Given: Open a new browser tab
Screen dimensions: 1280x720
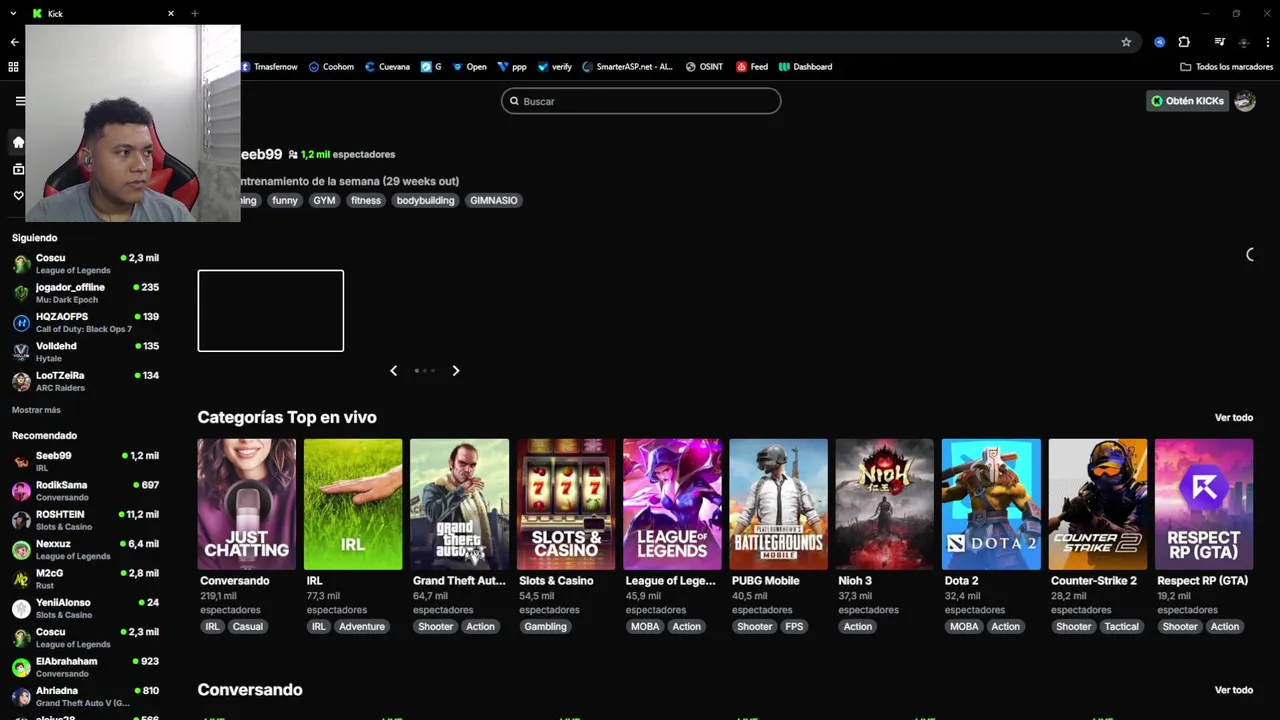Looking at the screenshot, I should (x=194, y=14).
